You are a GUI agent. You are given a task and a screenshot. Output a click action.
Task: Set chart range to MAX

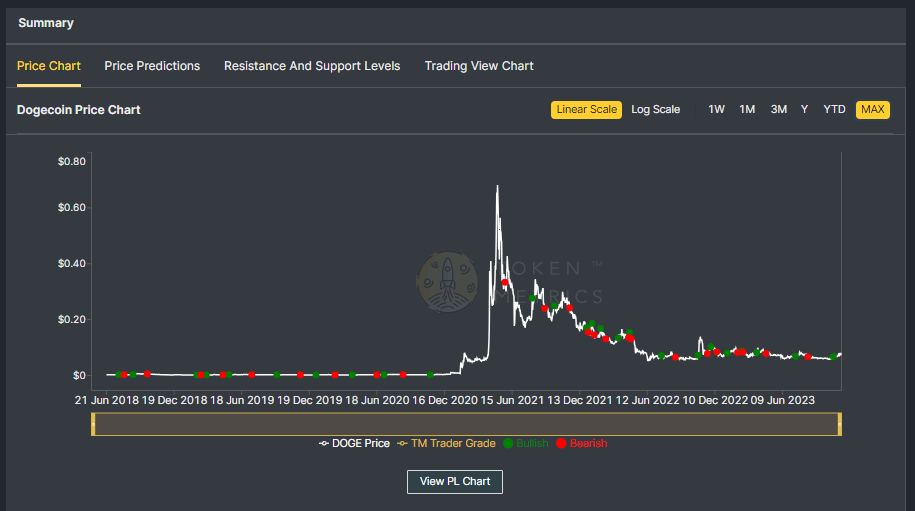point(872,110)
